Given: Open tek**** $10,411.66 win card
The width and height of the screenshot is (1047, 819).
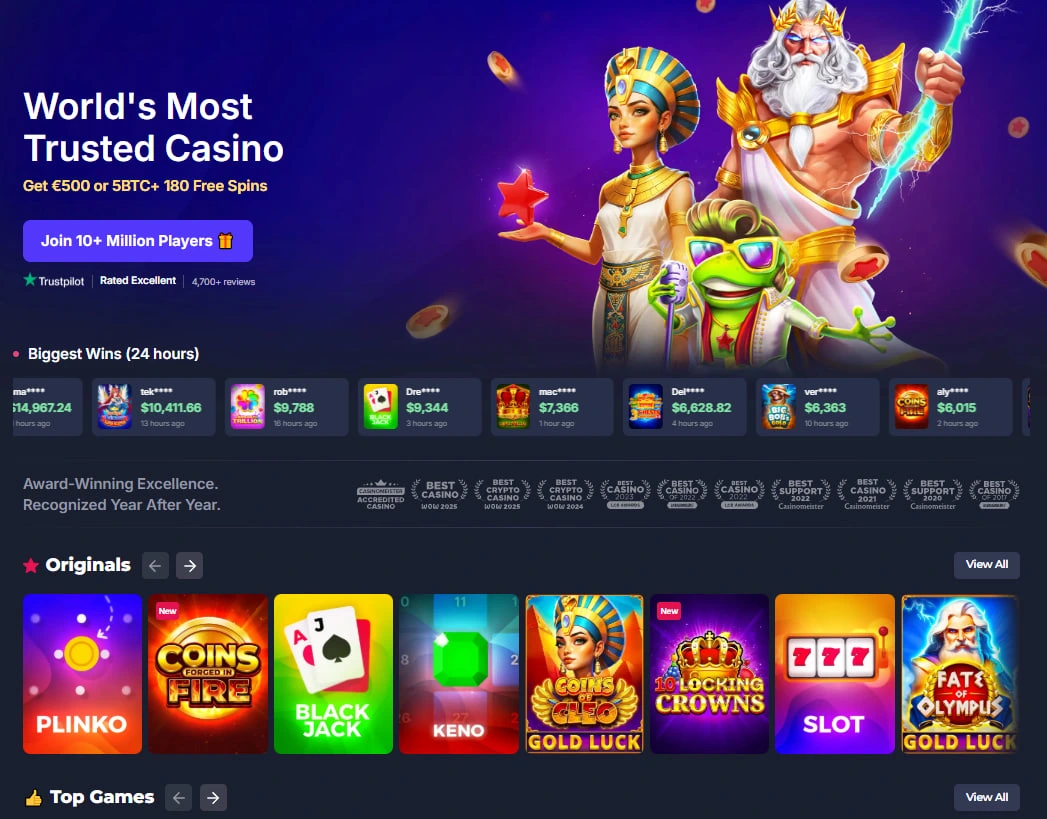Looking at the screenshot, I should tap(154, 407).
